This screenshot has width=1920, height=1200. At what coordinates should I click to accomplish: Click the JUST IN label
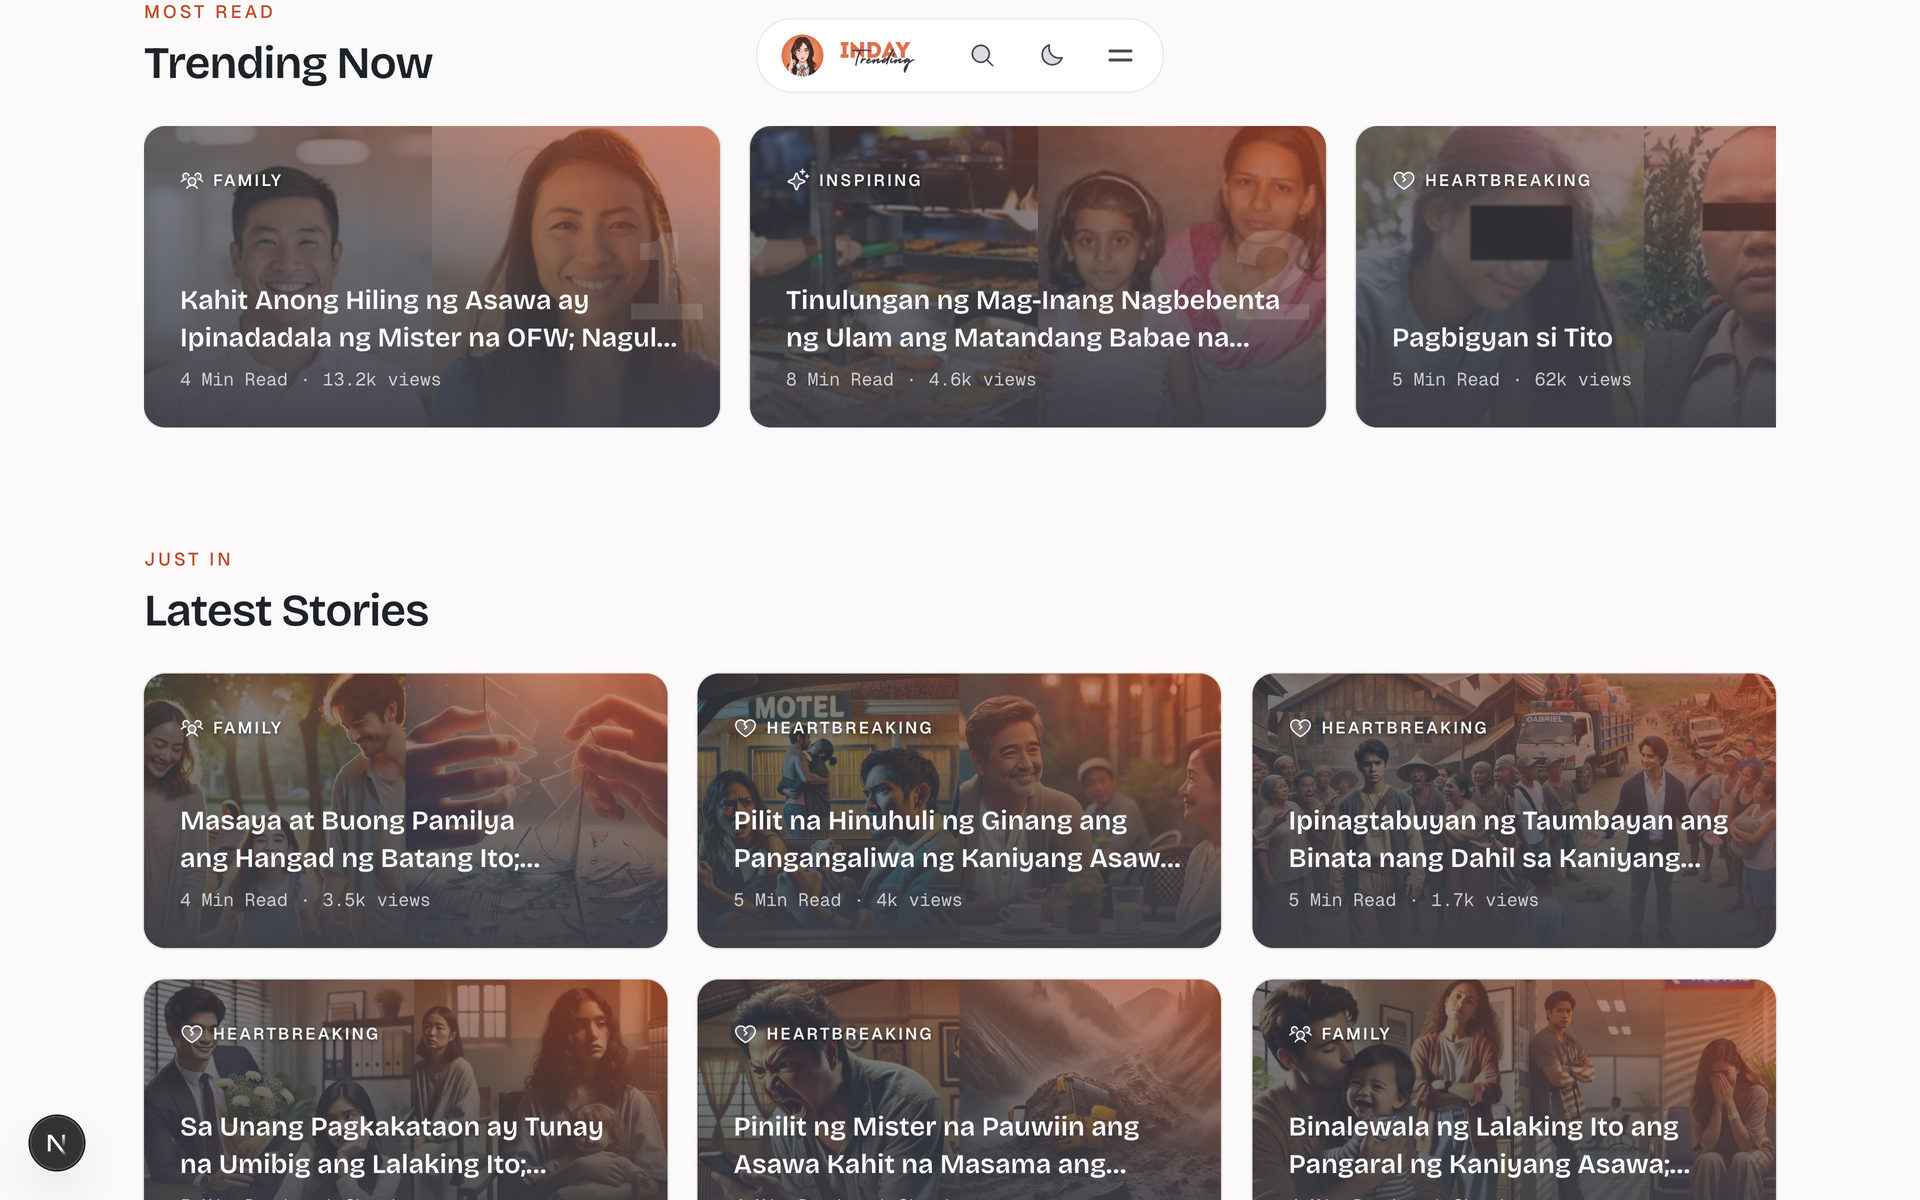click(x=188, y=559)
